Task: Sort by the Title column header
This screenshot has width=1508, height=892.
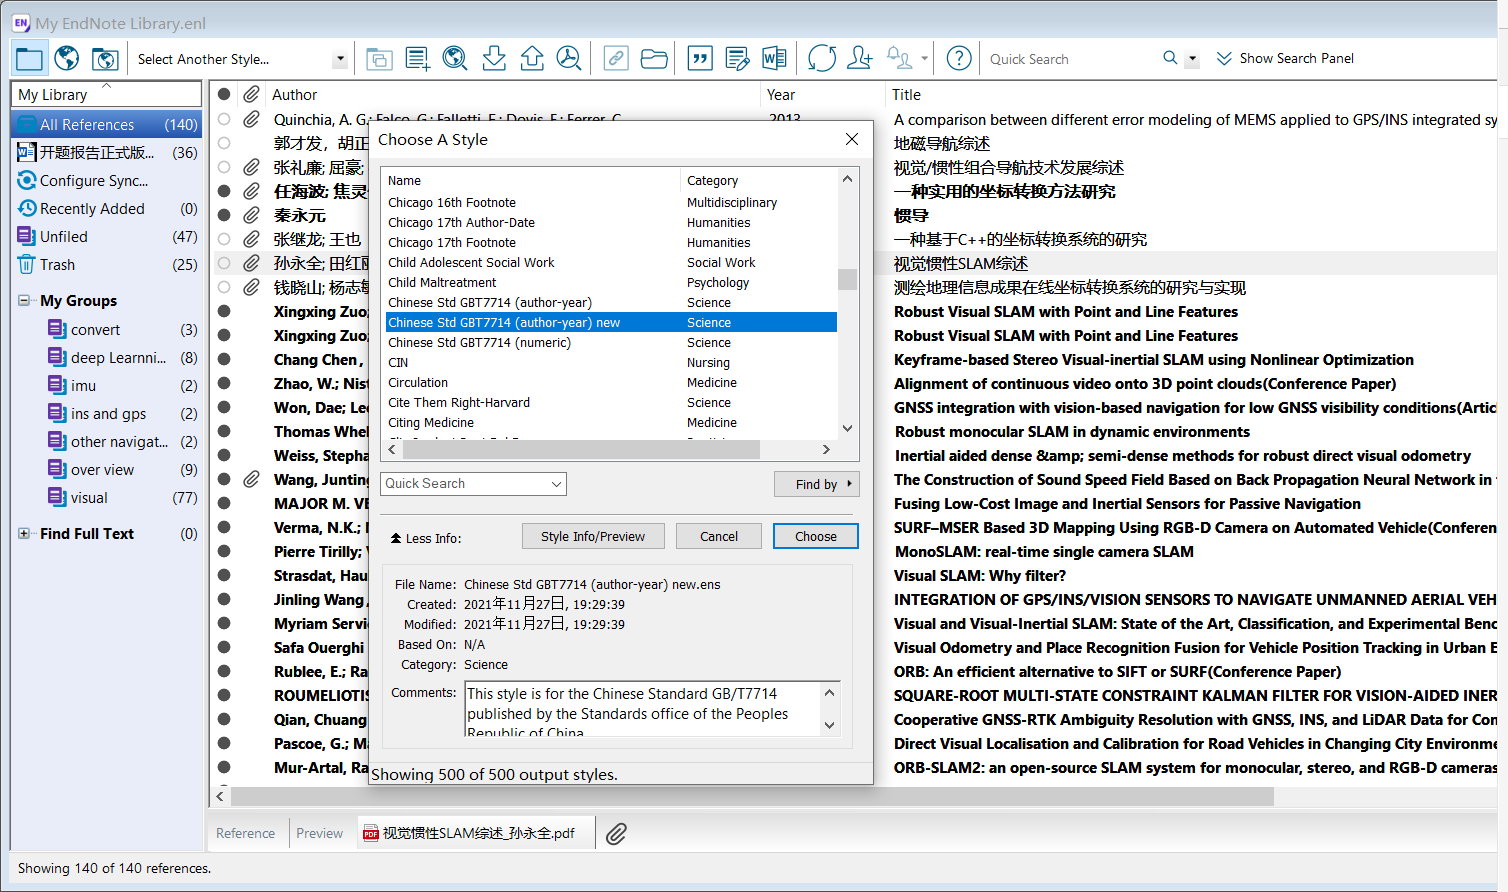Action: (x=906, y=95)
